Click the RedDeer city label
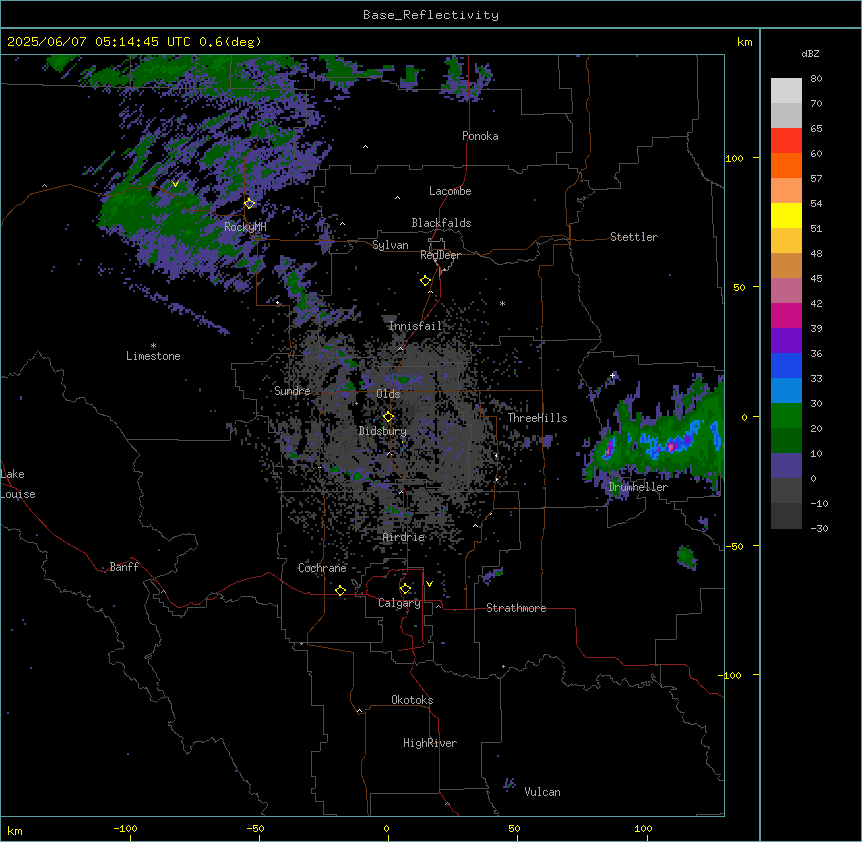This screenshot has height=842, width=862. (x=440, y=255)
